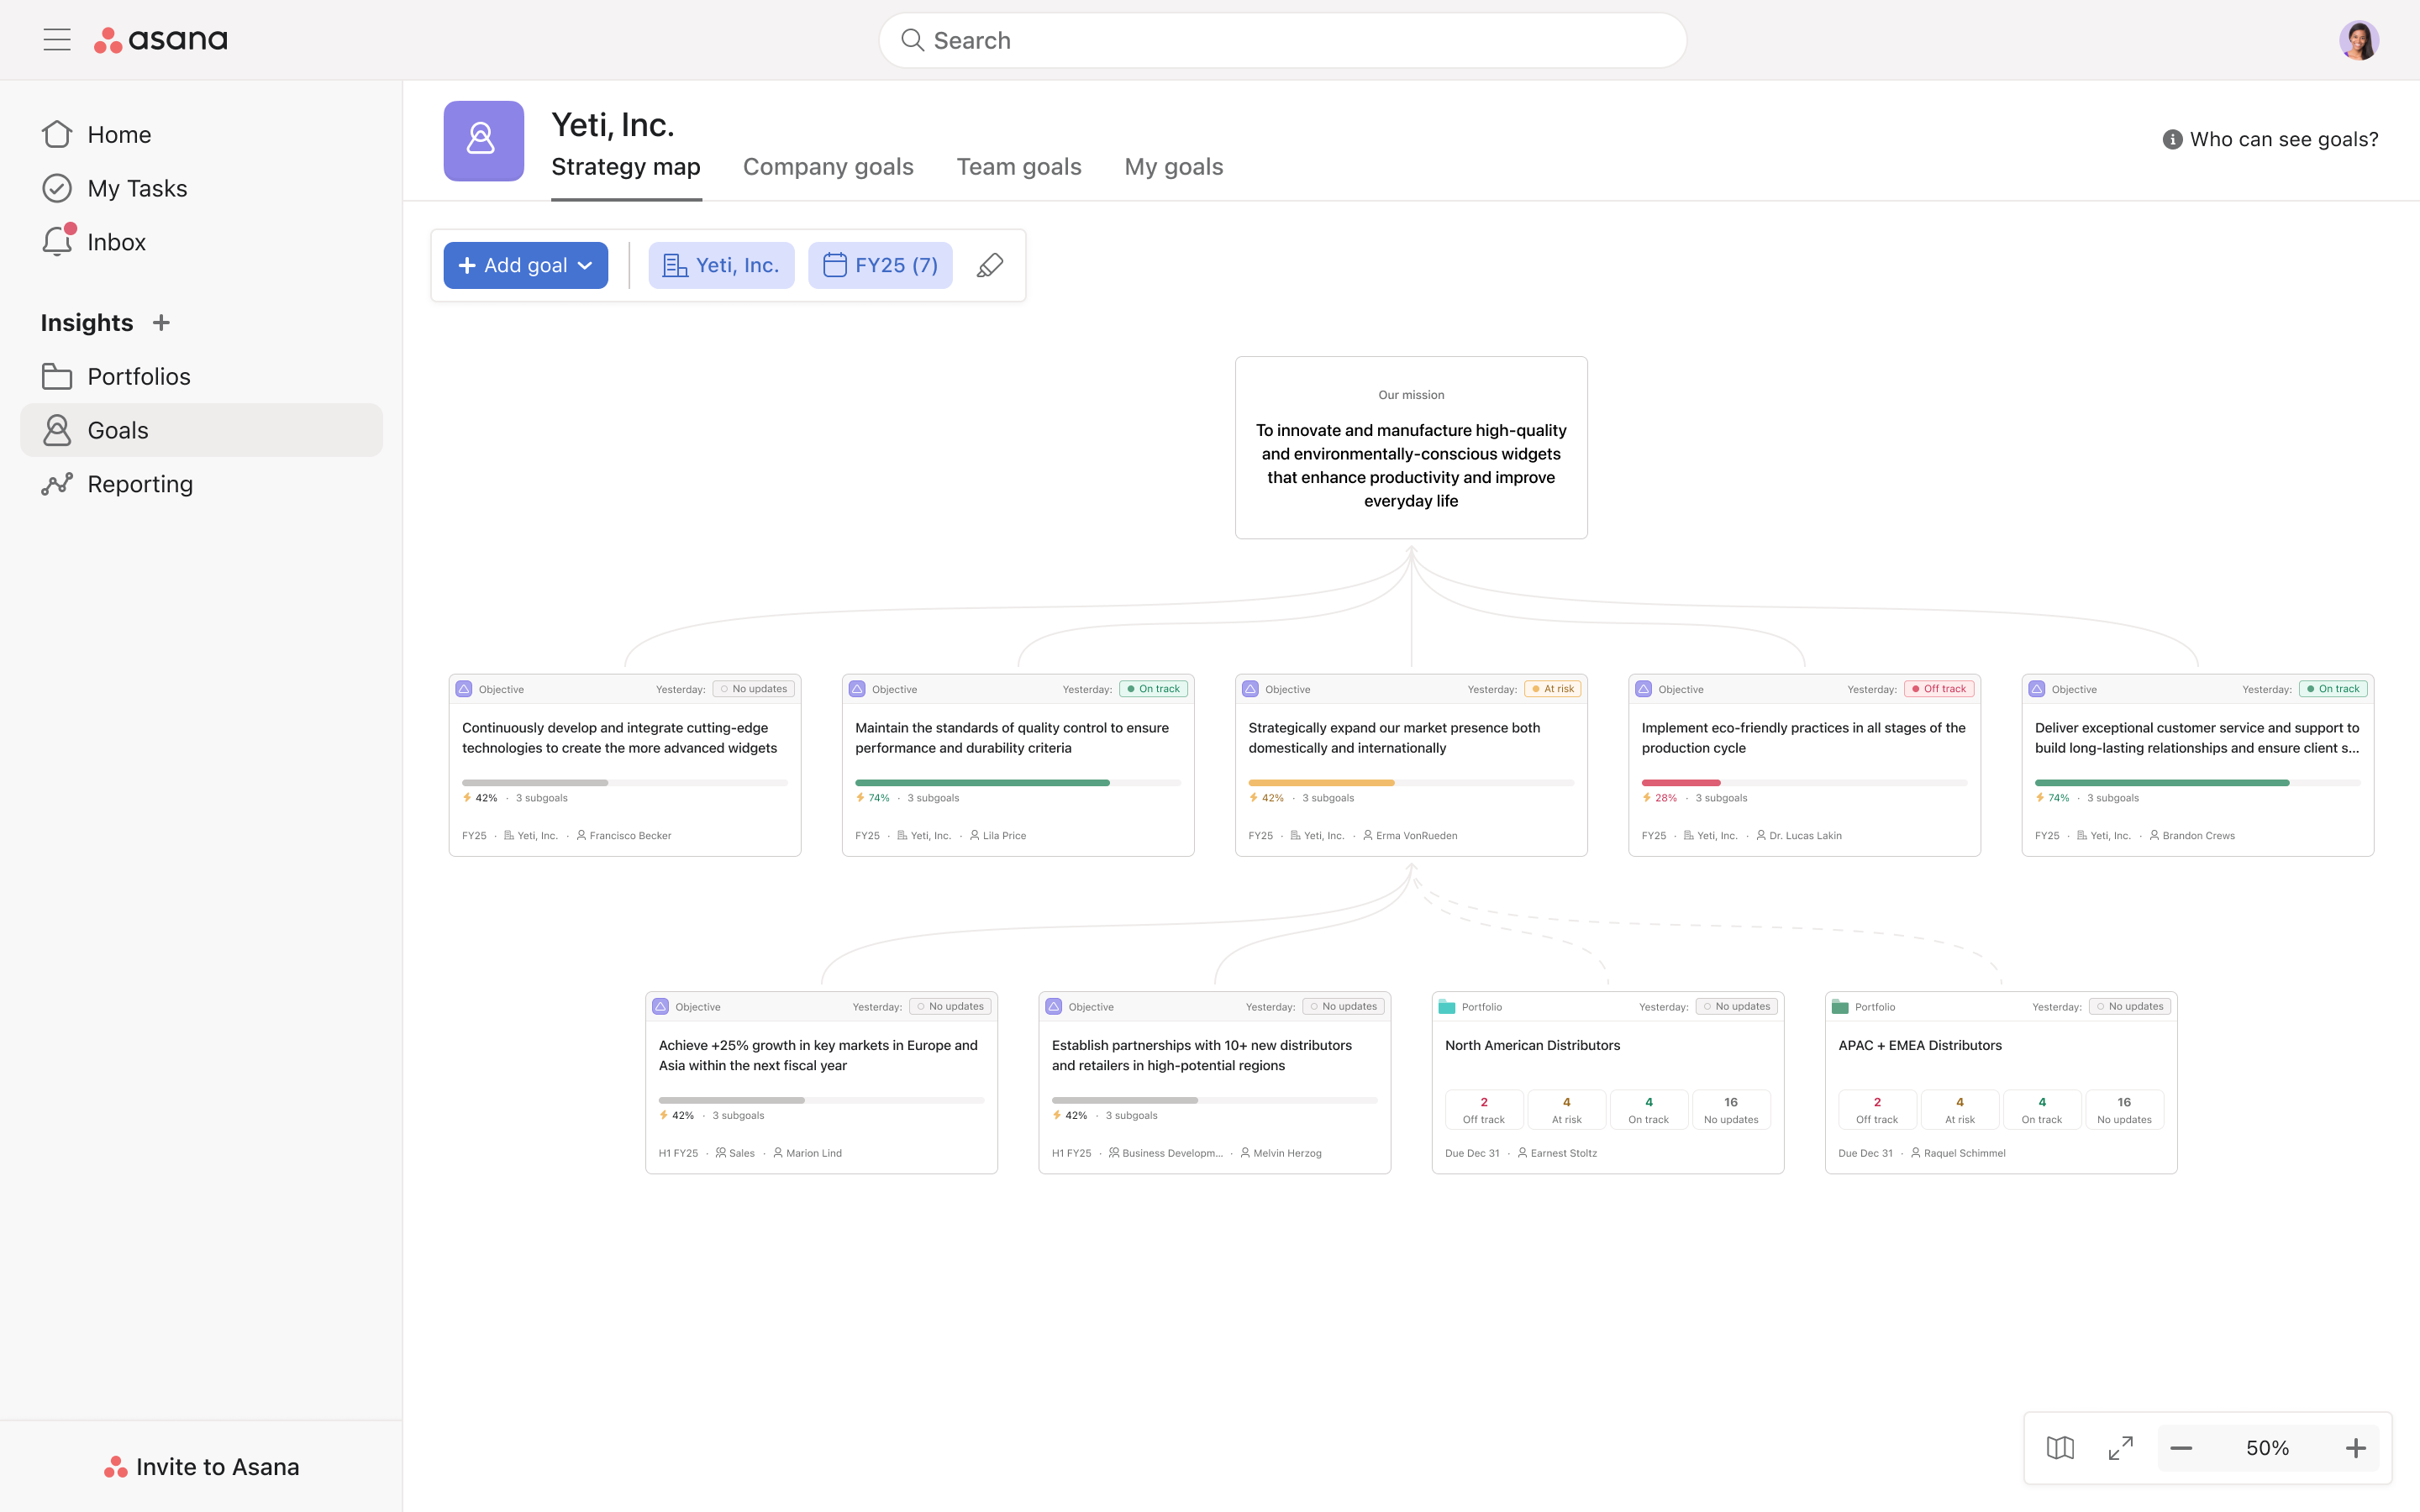This screenshot has height=1512, width=2420.
Task: Click the Sales team label on growth card
Action: pyautogui.click(x=735, y=1154)
